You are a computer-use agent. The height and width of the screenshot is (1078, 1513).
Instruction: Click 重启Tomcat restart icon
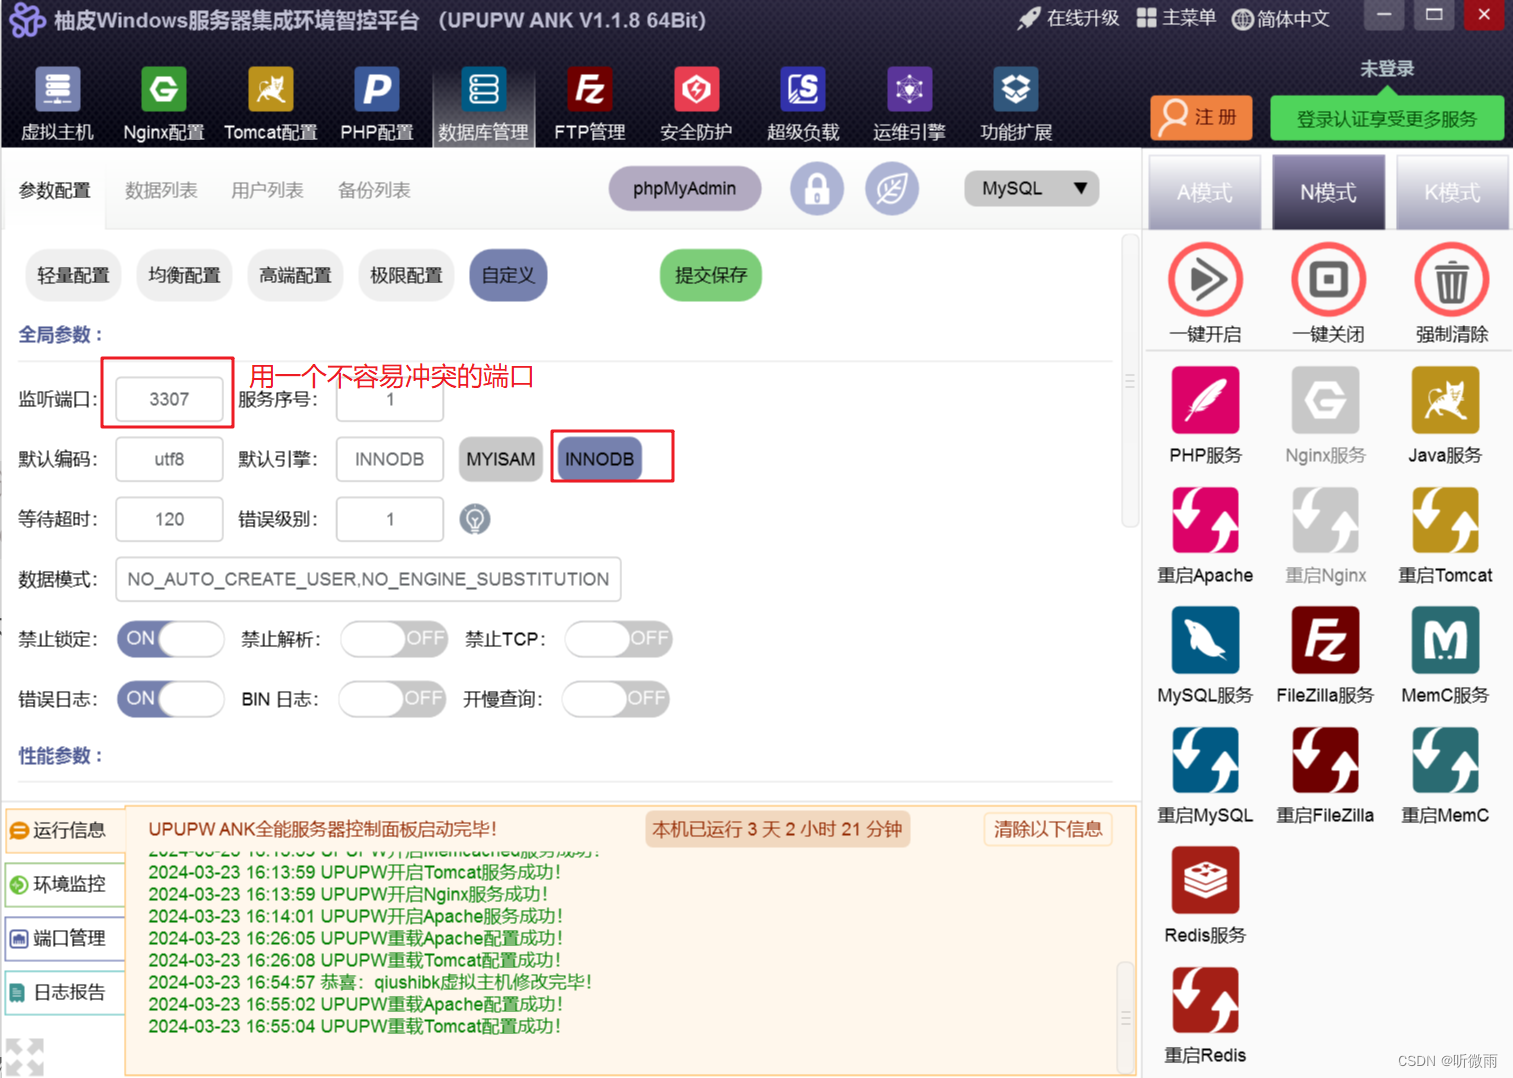(x=1445, y=520)
